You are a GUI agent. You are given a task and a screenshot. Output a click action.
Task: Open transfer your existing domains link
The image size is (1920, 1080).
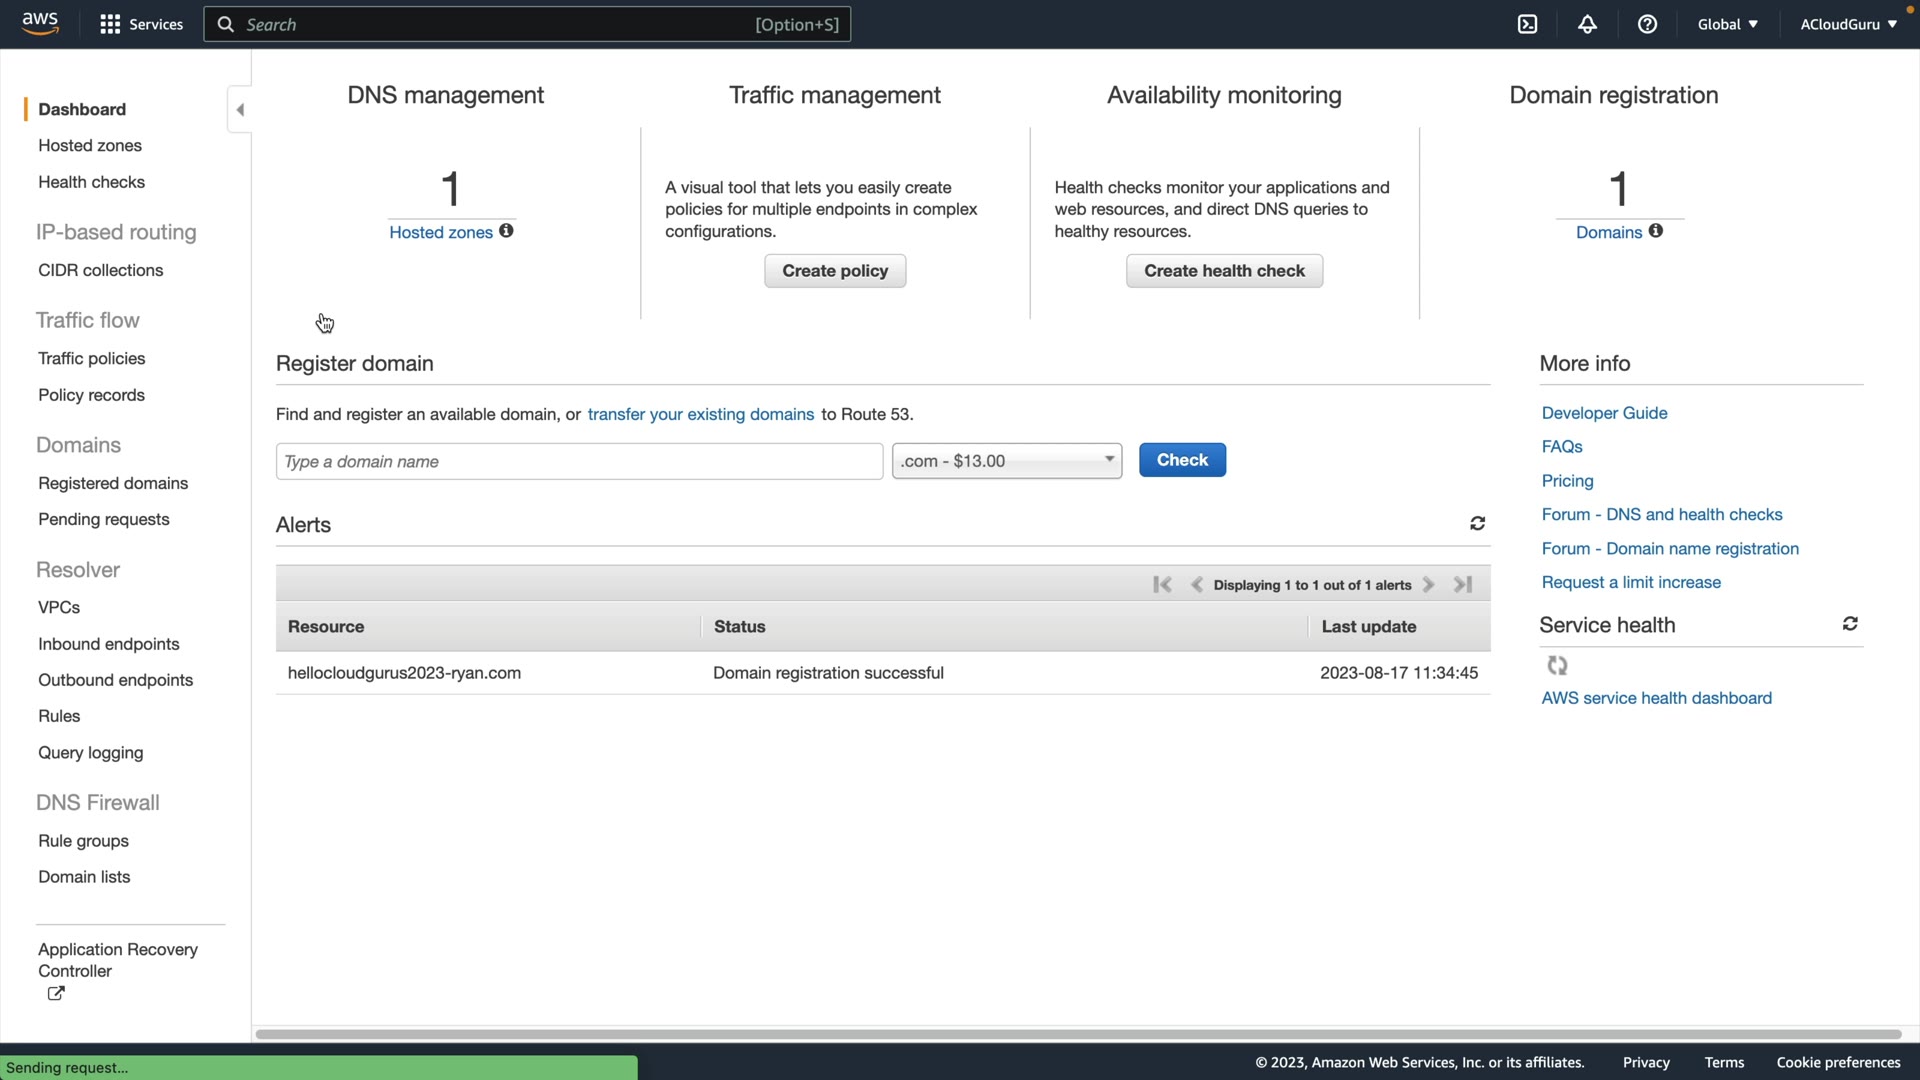pyautogui.click(x=700, y=414)
